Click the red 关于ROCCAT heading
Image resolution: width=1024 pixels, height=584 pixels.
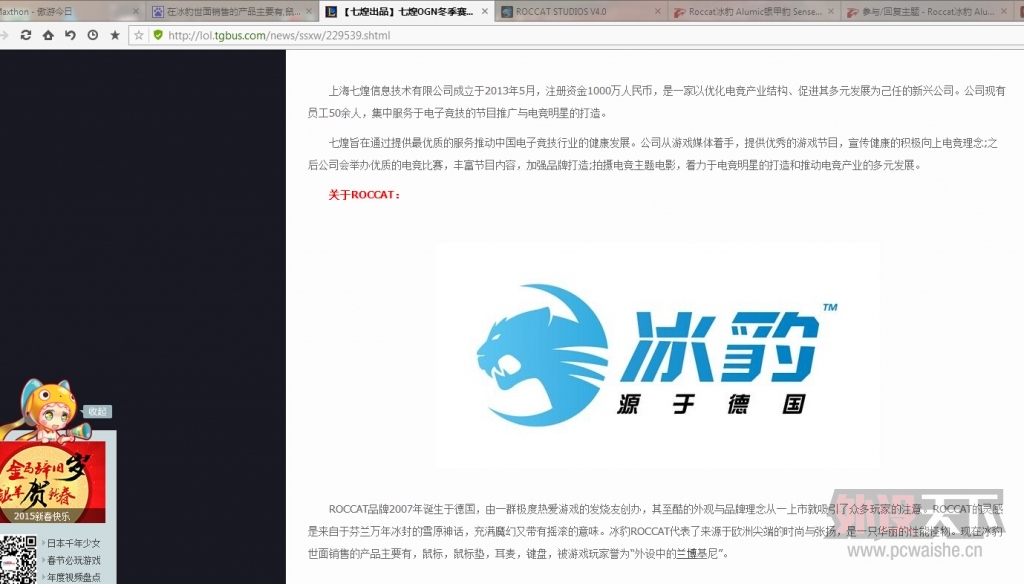tap(364, 195)
